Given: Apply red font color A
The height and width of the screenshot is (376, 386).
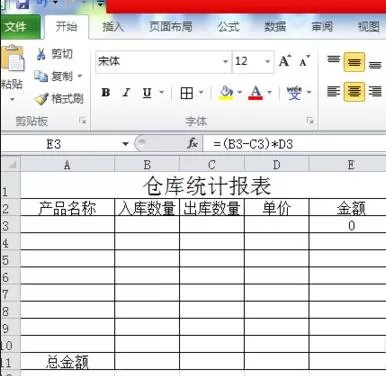Looking at the screenshot, I should [256, 93].
